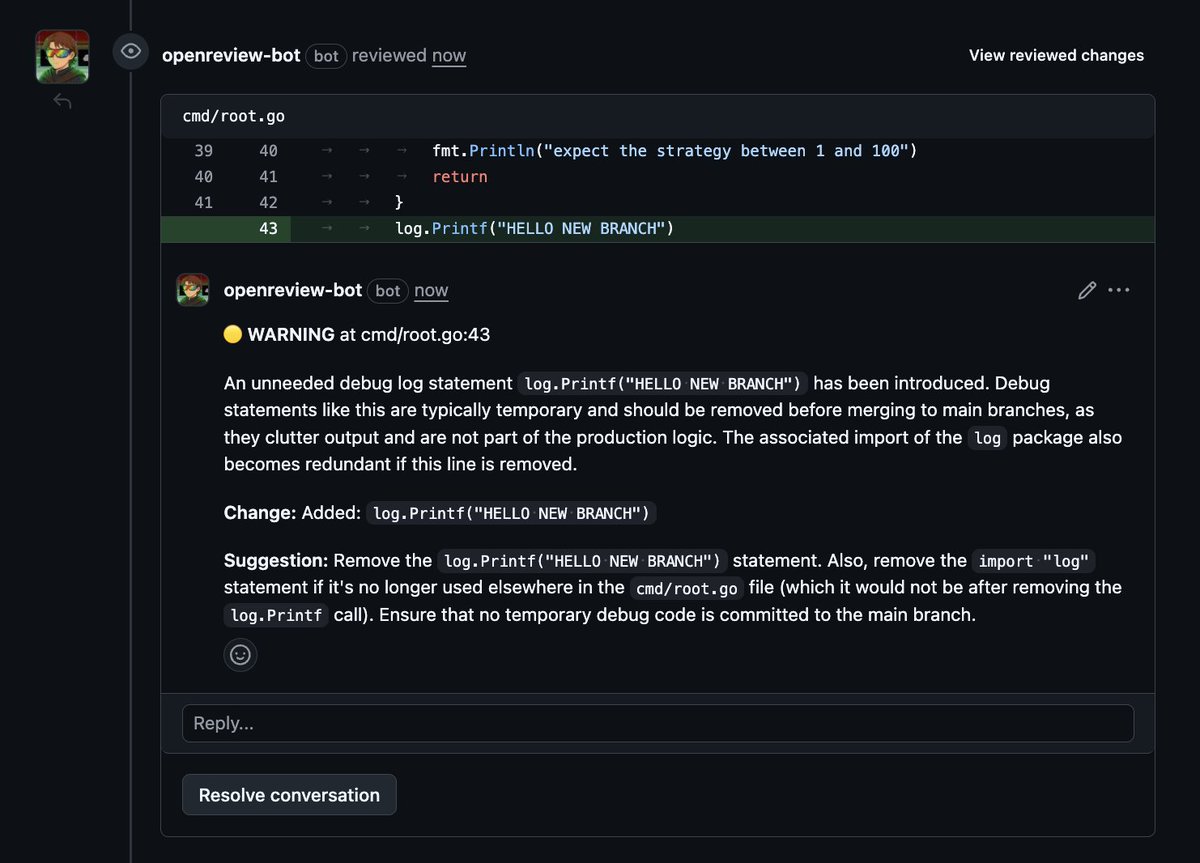The width and height of the screenshot is (1200, 863).
Task: Open View reviewed changes
Action: pos(1056,56)
